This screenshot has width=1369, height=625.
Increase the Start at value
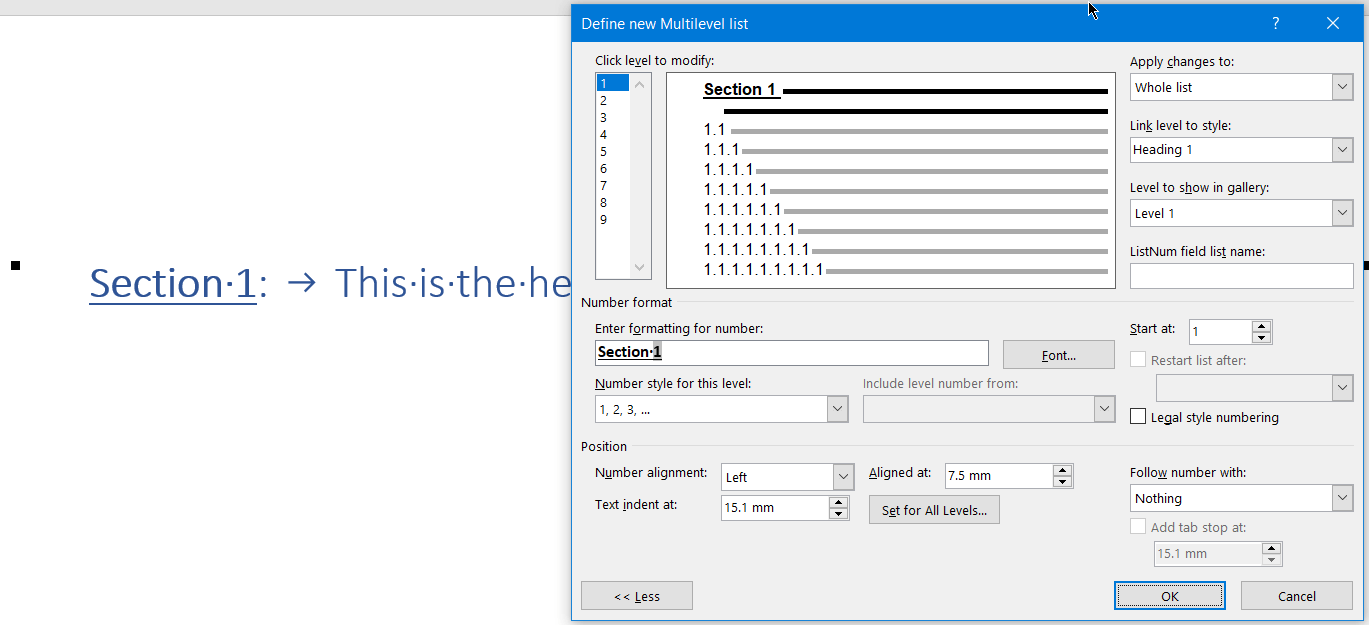1262,326
